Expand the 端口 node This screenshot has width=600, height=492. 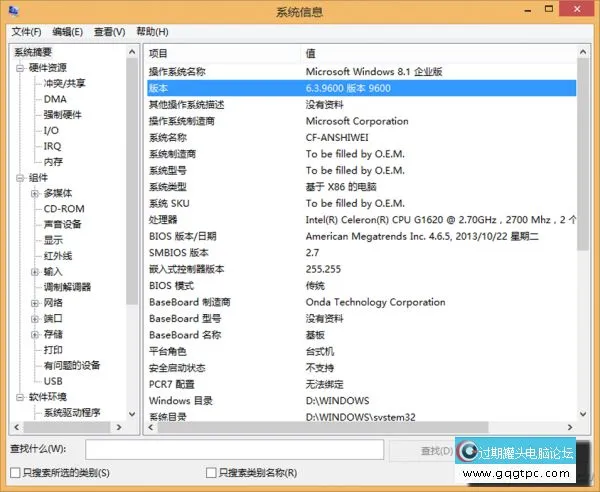pos(35,319)
